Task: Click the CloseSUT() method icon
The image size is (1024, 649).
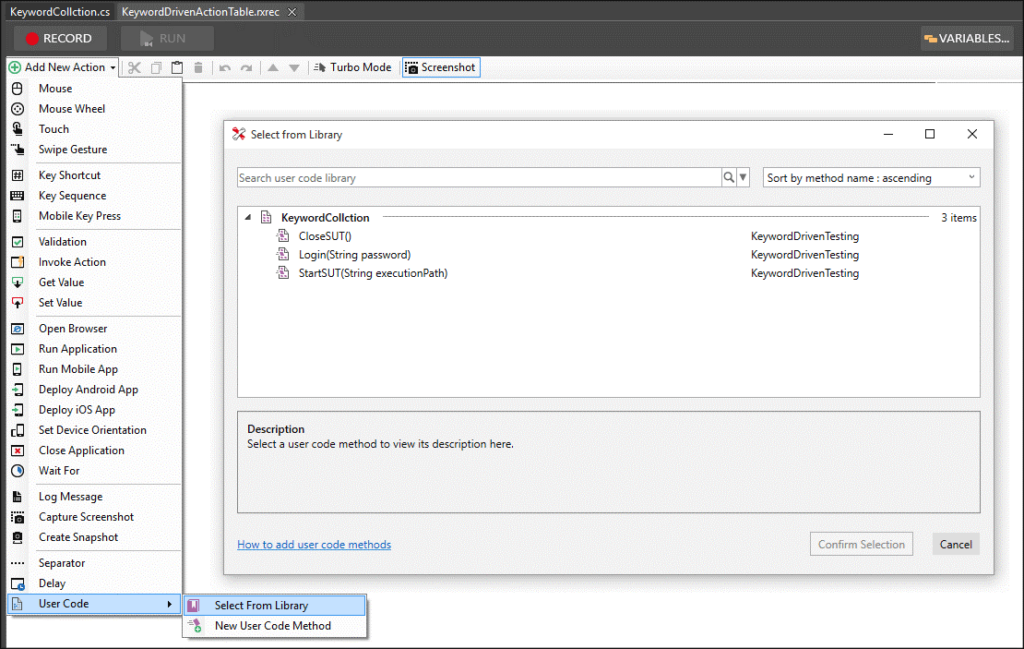Action: (x=283, y=236)
